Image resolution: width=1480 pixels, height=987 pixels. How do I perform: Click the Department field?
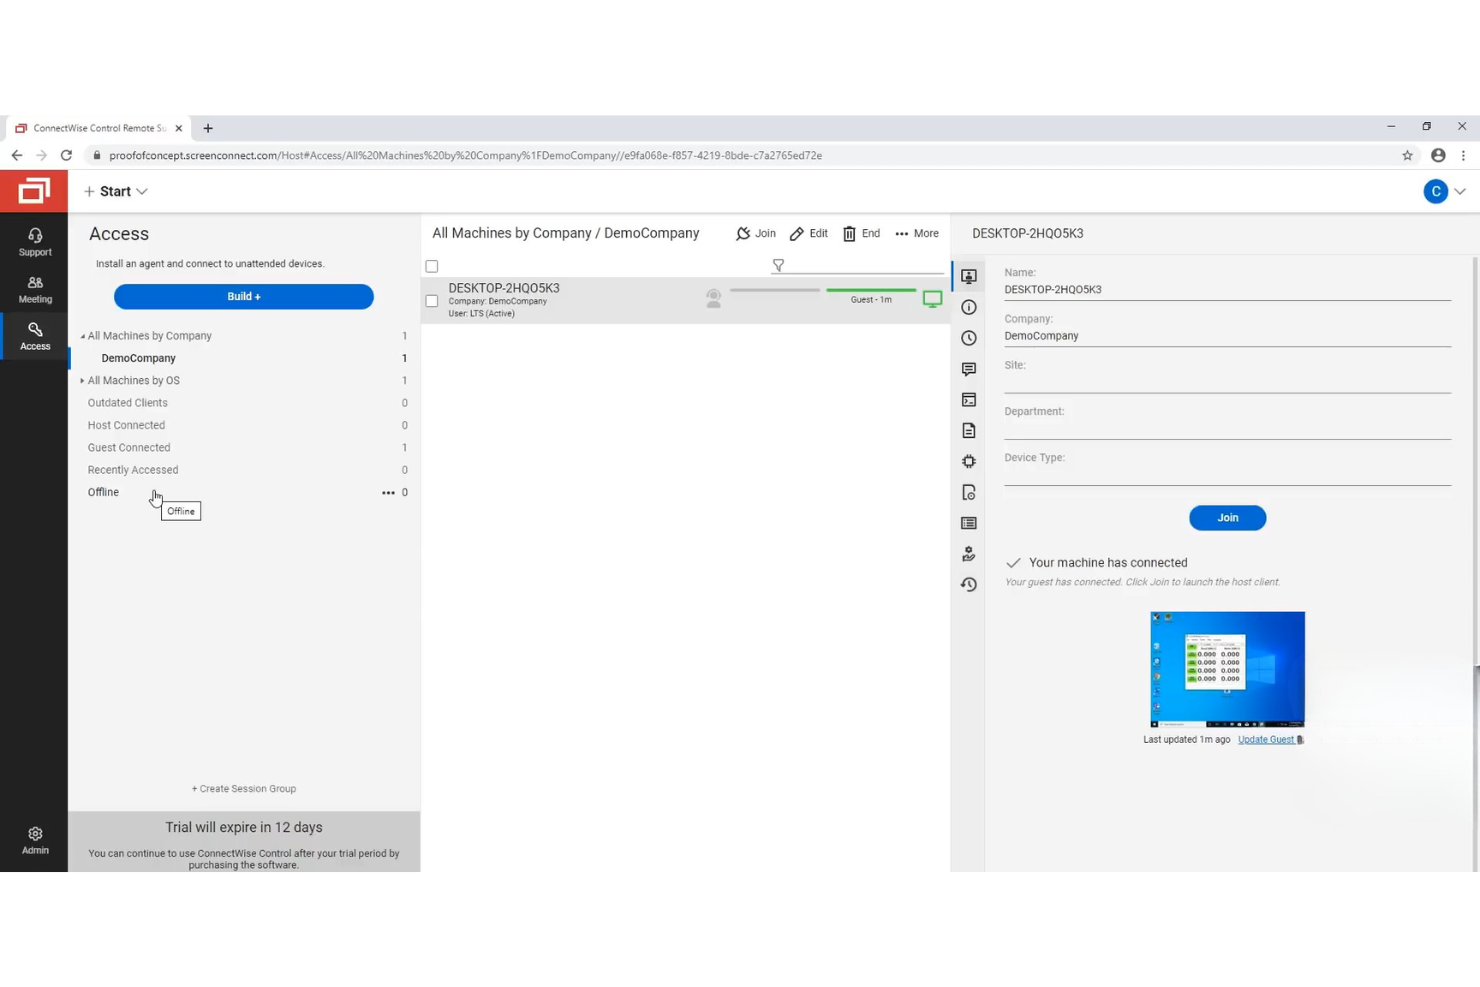[x=1227, y=428]
